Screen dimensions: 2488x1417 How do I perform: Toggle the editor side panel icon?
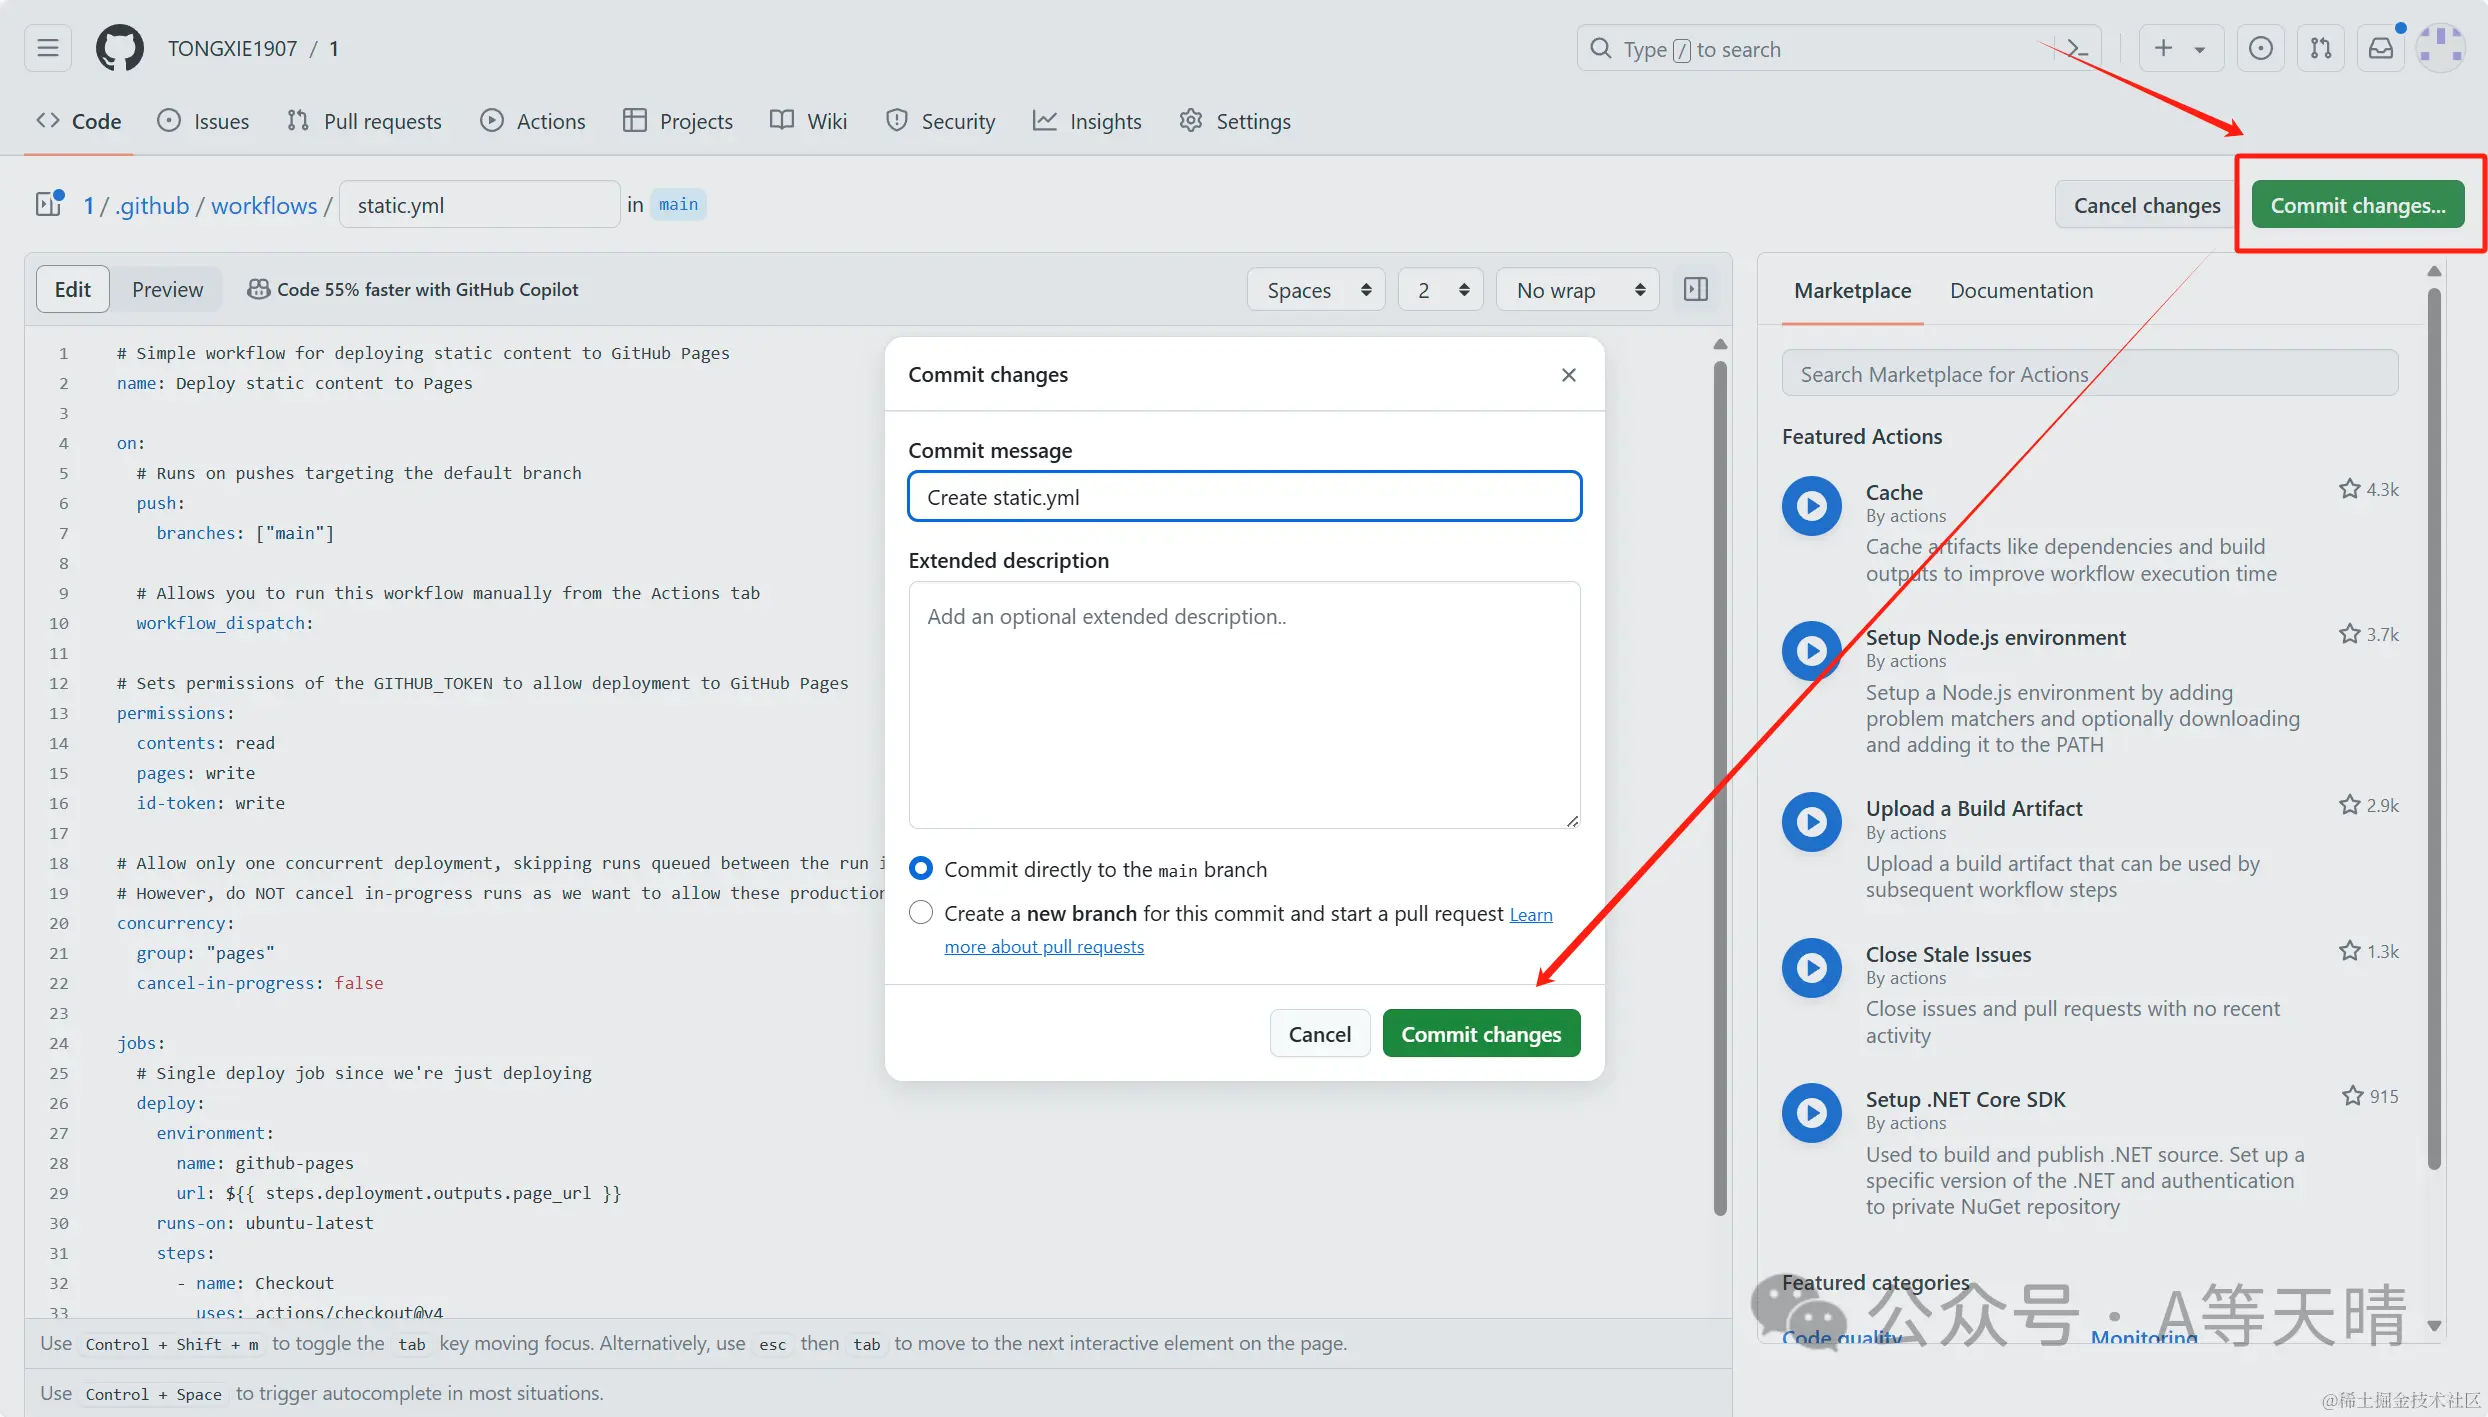tap(1696, 290)
